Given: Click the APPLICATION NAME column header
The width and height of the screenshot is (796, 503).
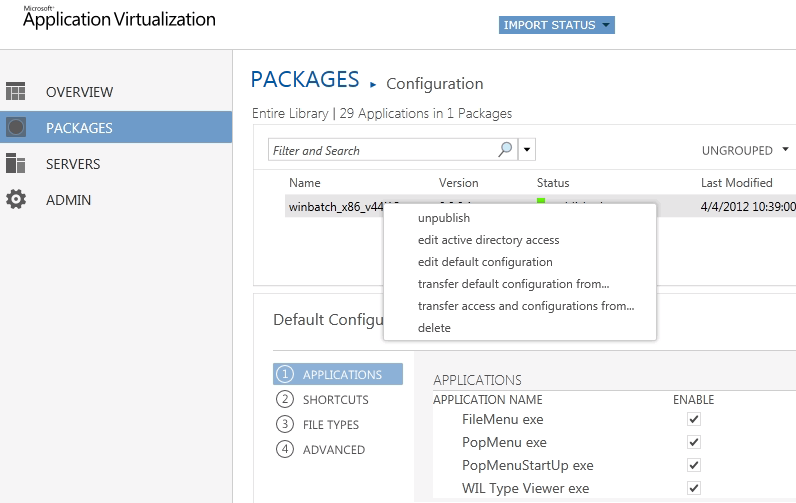Looking at the screenshot, I should (488, 400).
